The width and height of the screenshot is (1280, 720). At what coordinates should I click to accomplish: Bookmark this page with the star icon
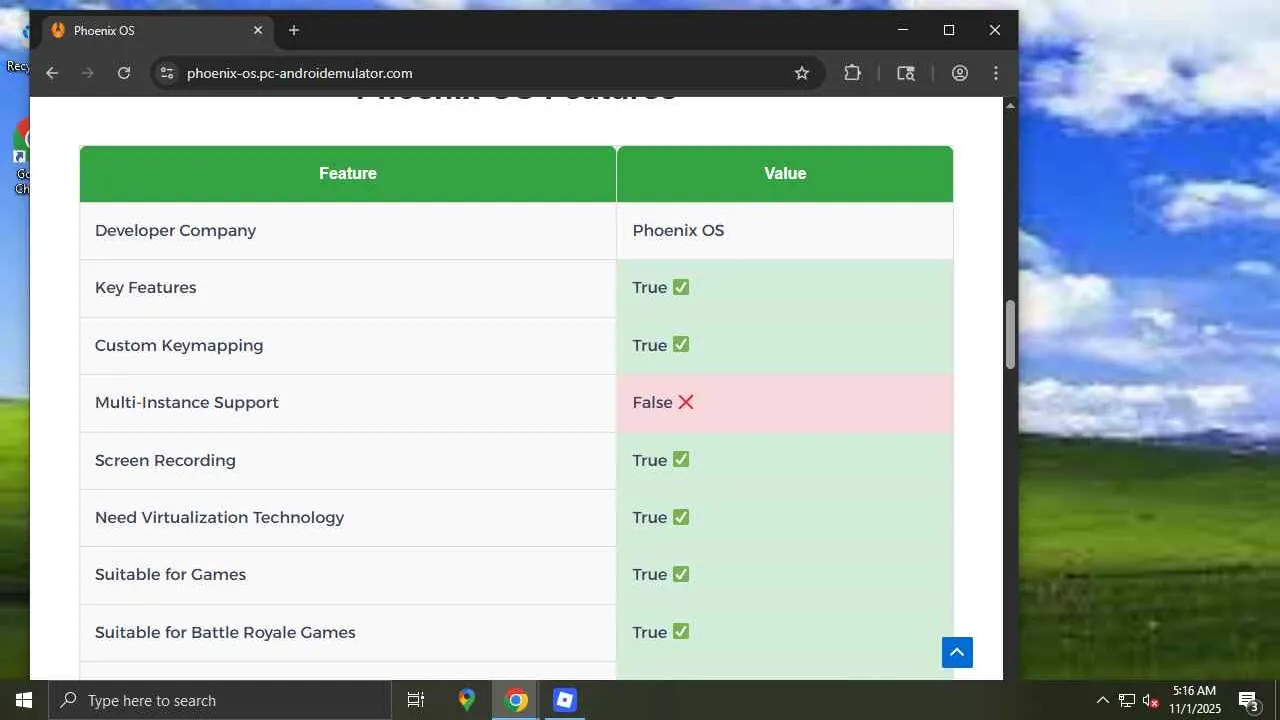coord(802,73)
